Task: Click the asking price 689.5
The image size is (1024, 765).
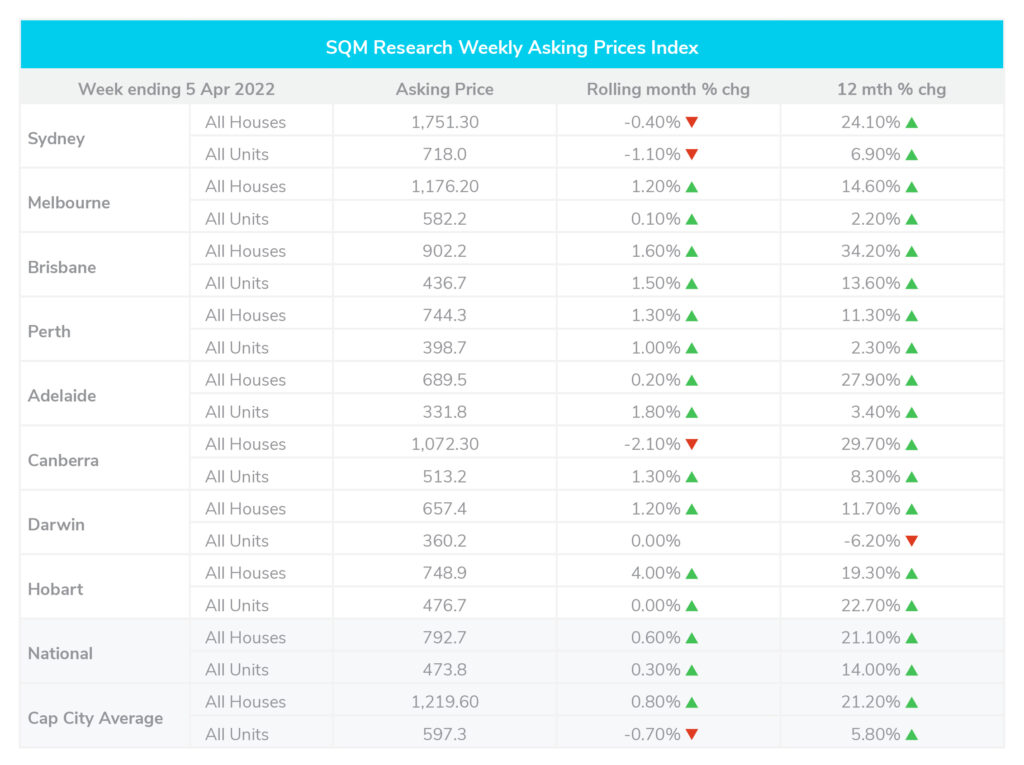Action: click(x=445, y=380)
